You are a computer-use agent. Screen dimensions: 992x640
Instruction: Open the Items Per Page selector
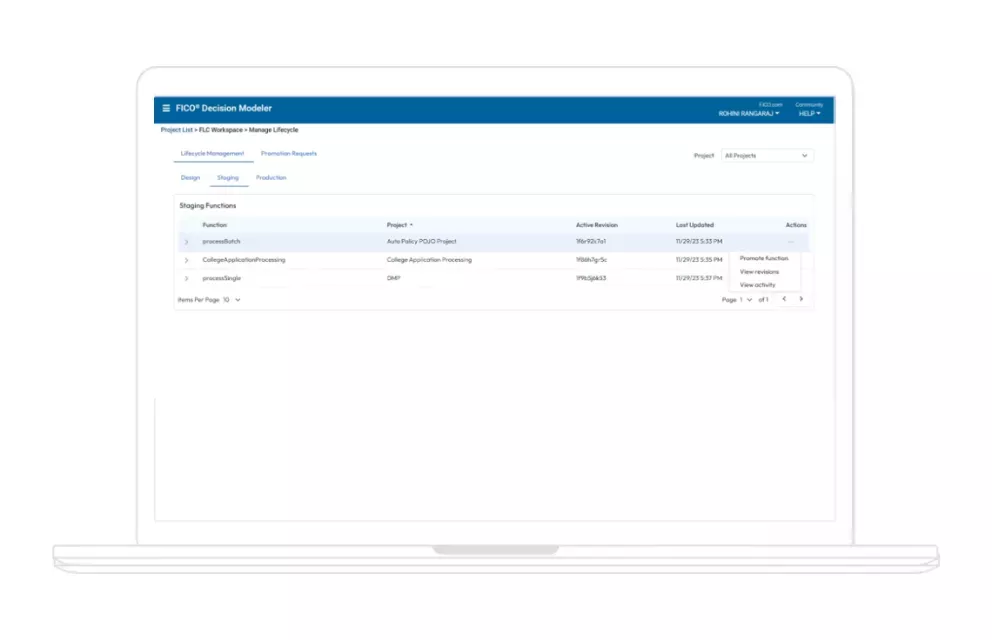(x=230, y=300)
